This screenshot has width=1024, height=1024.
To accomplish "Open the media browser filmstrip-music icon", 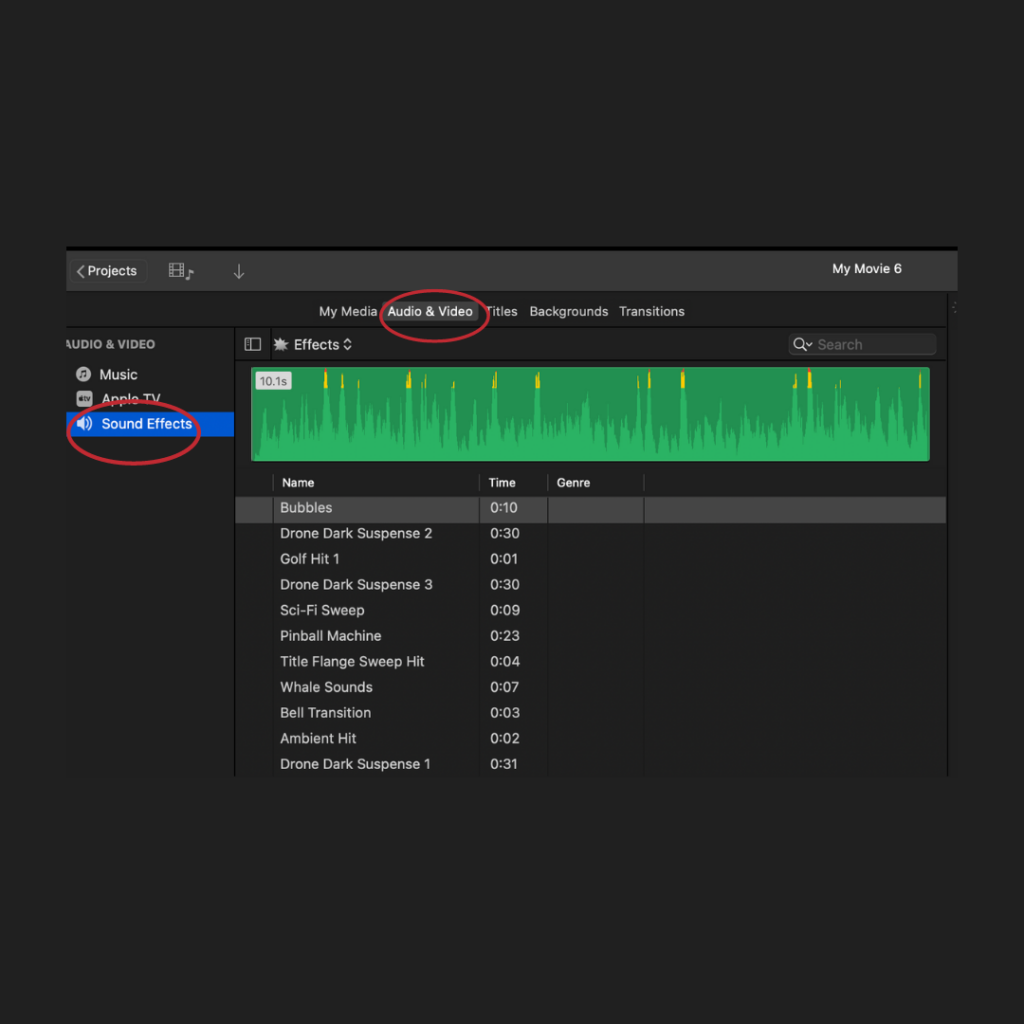I will [x=181, y=271].
